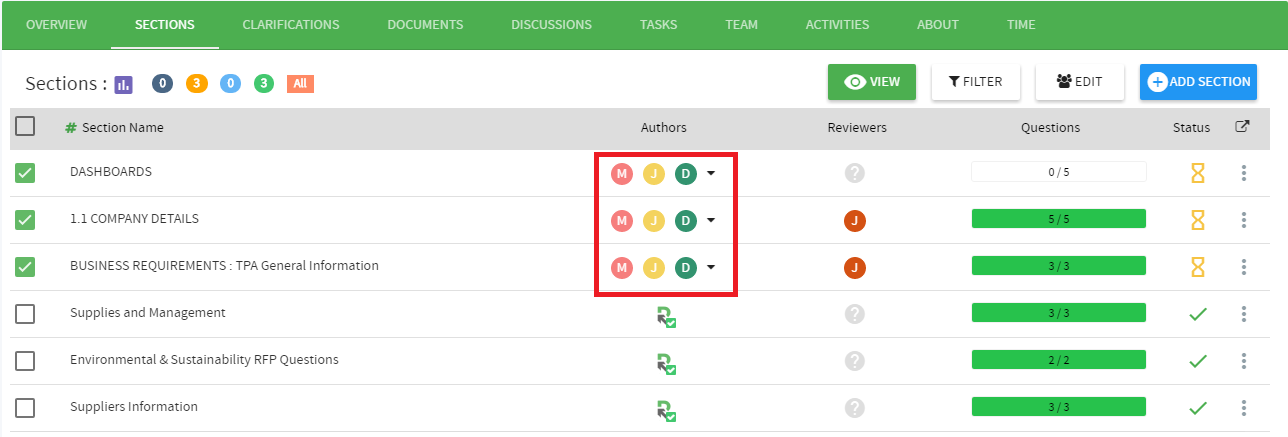Check the Environmental & Sustainability RFP Questions checkbox
1288x437 pixels.
pyautogui.click(x=25, y=361)
